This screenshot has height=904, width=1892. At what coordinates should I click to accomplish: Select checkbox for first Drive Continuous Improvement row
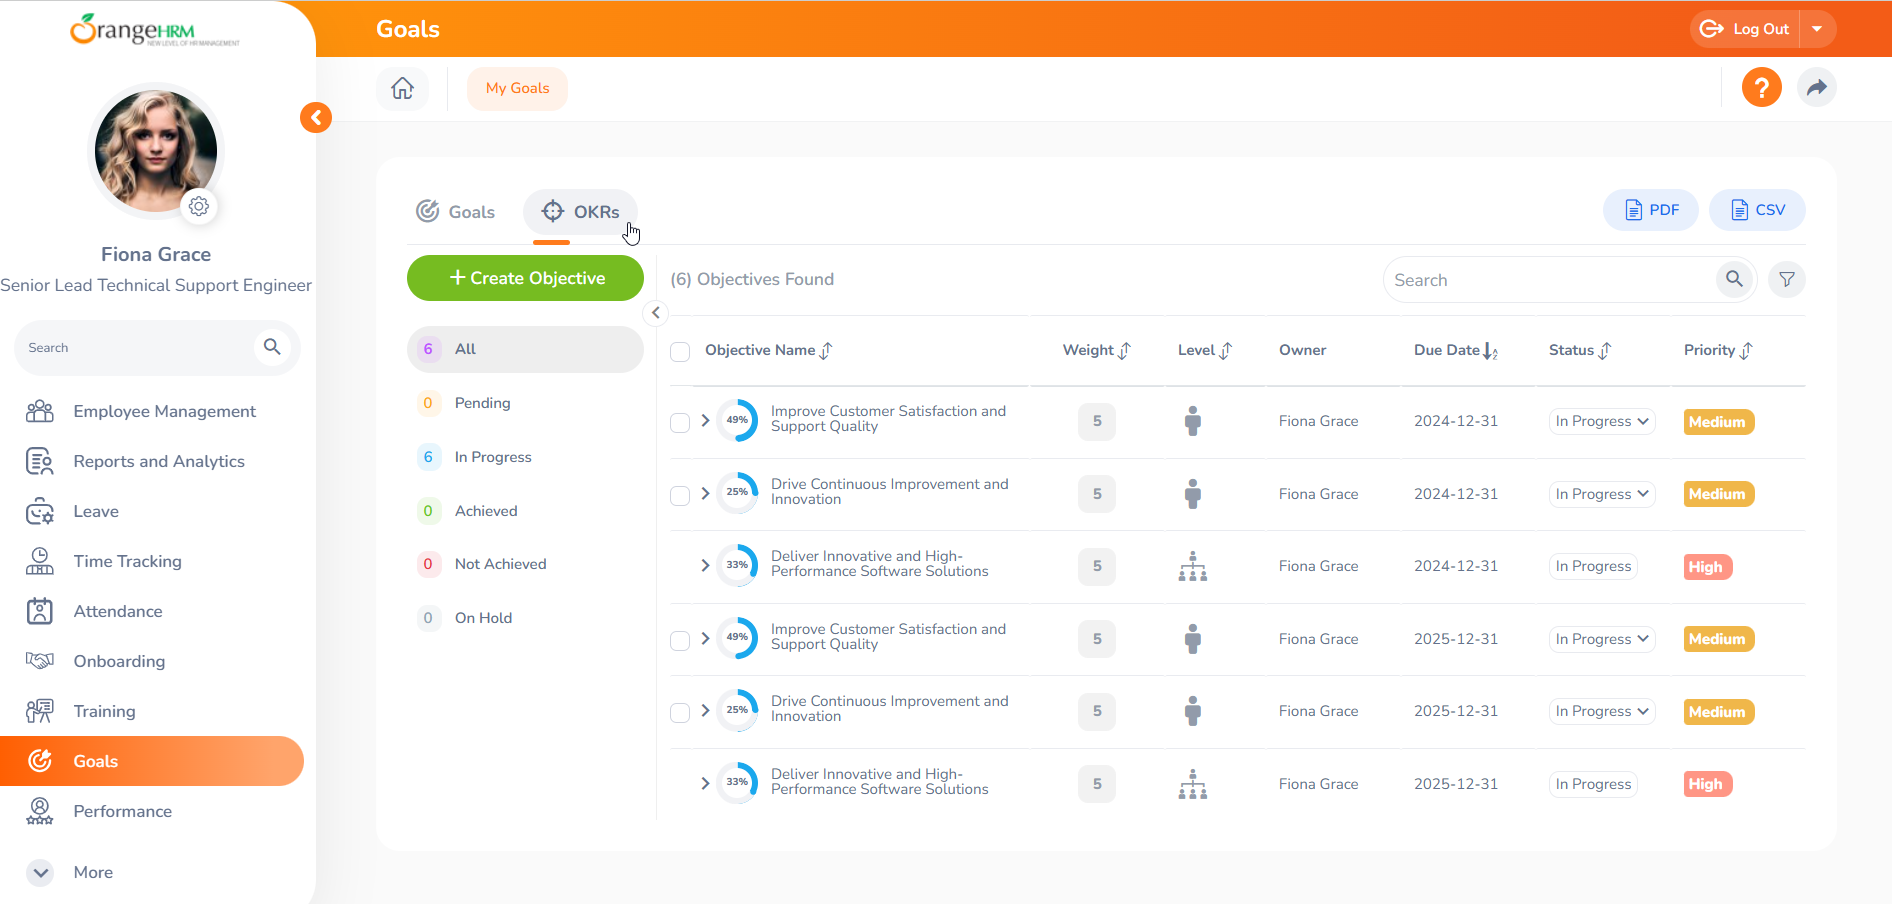point(680,495)
